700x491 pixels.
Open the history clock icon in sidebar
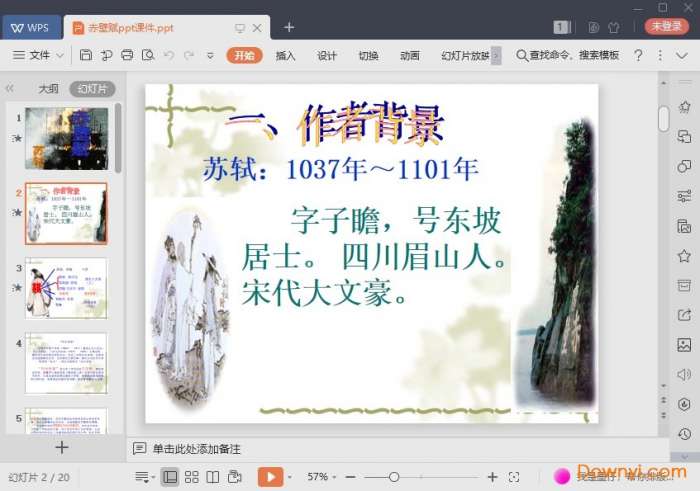(x=684, y=433)
